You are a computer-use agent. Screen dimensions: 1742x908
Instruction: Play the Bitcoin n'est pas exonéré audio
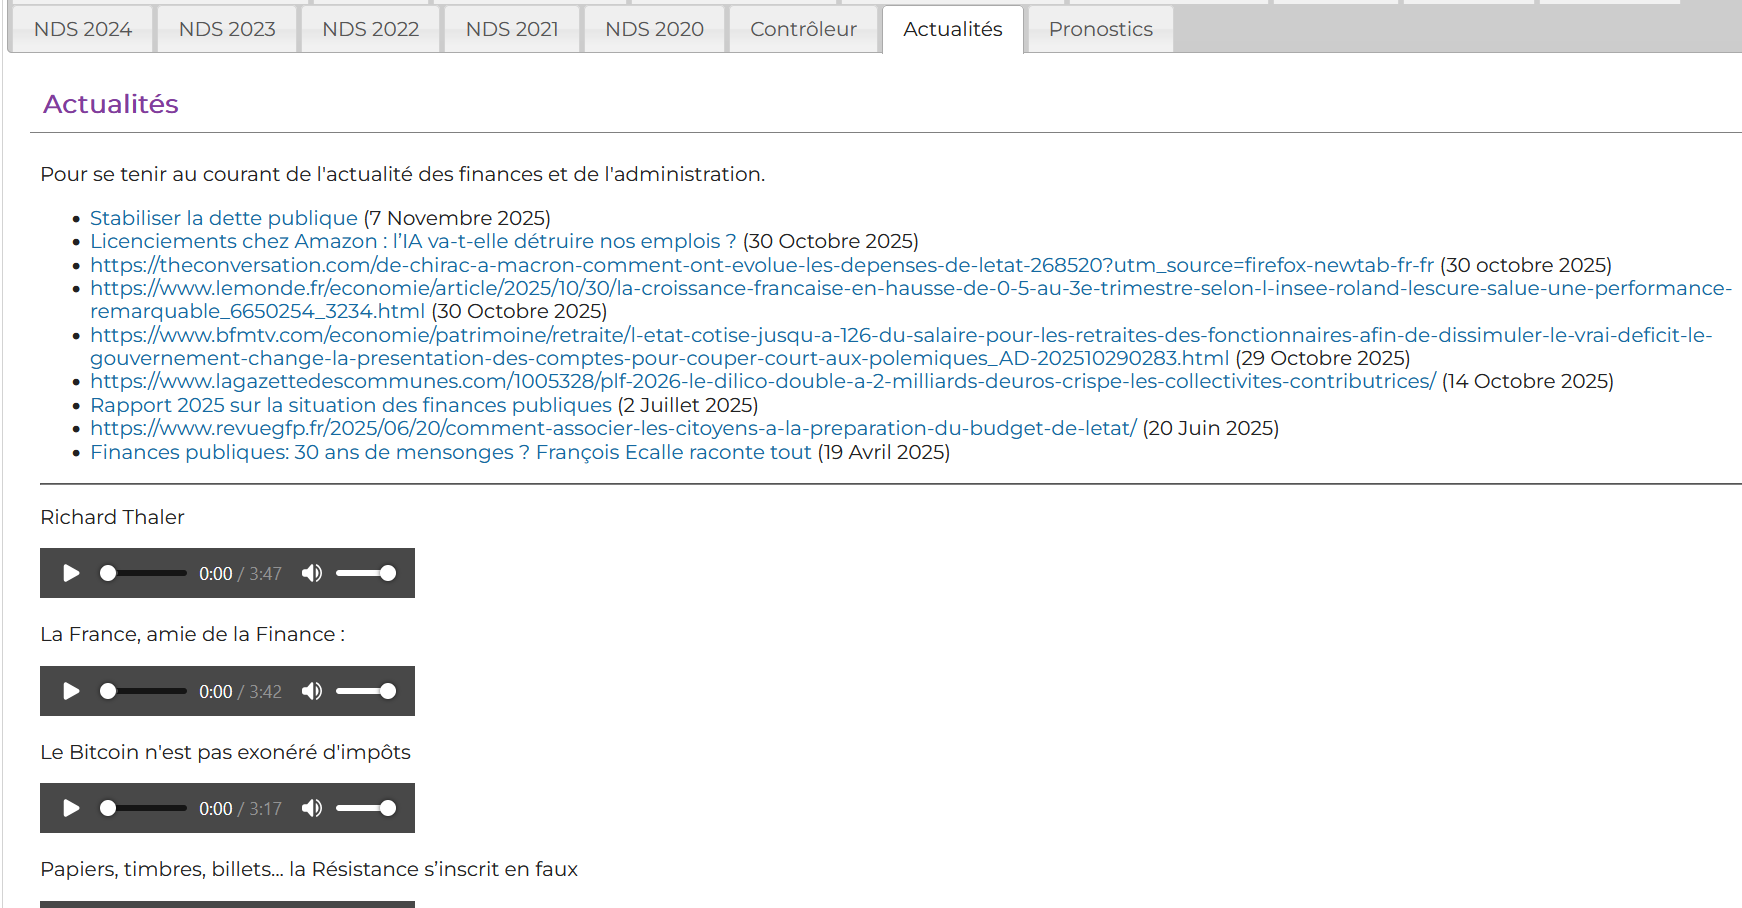(71, 808)
